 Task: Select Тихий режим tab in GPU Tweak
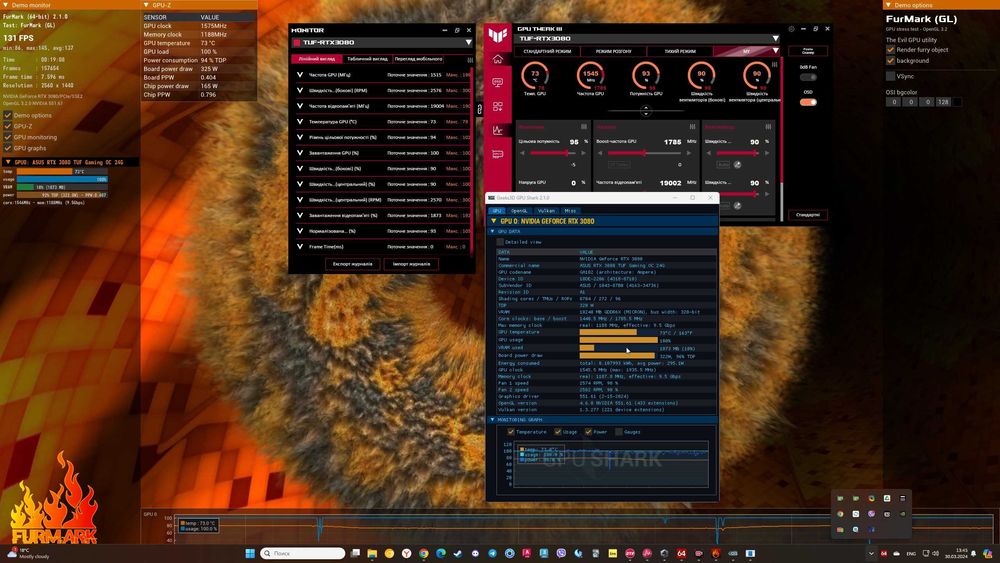point(680,51)
